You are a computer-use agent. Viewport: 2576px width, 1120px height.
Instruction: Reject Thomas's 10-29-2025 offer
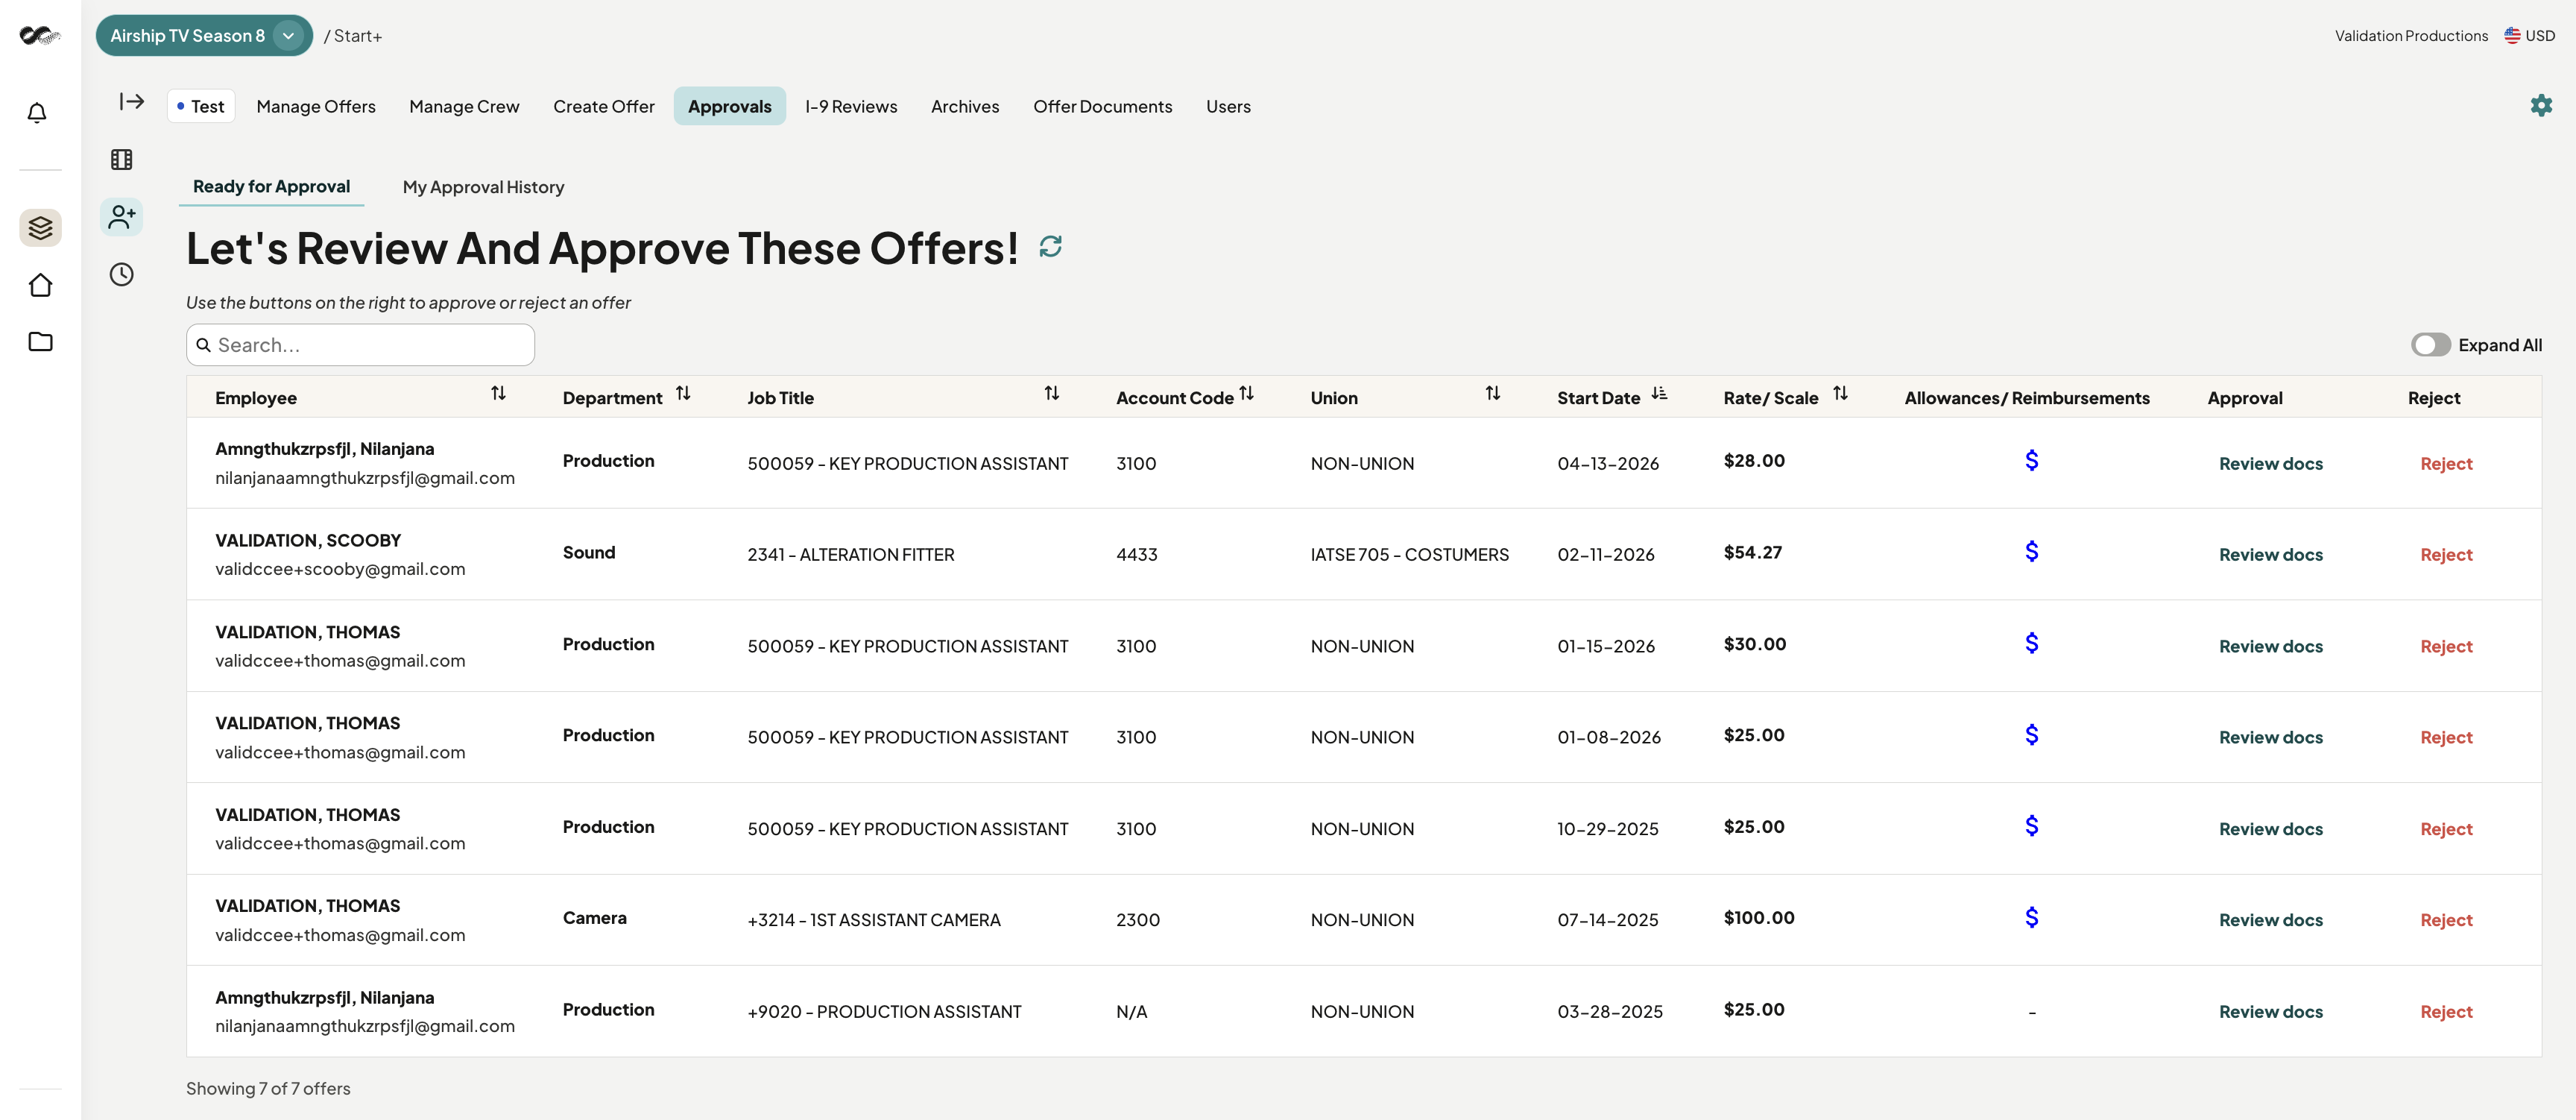[2446, 829]
